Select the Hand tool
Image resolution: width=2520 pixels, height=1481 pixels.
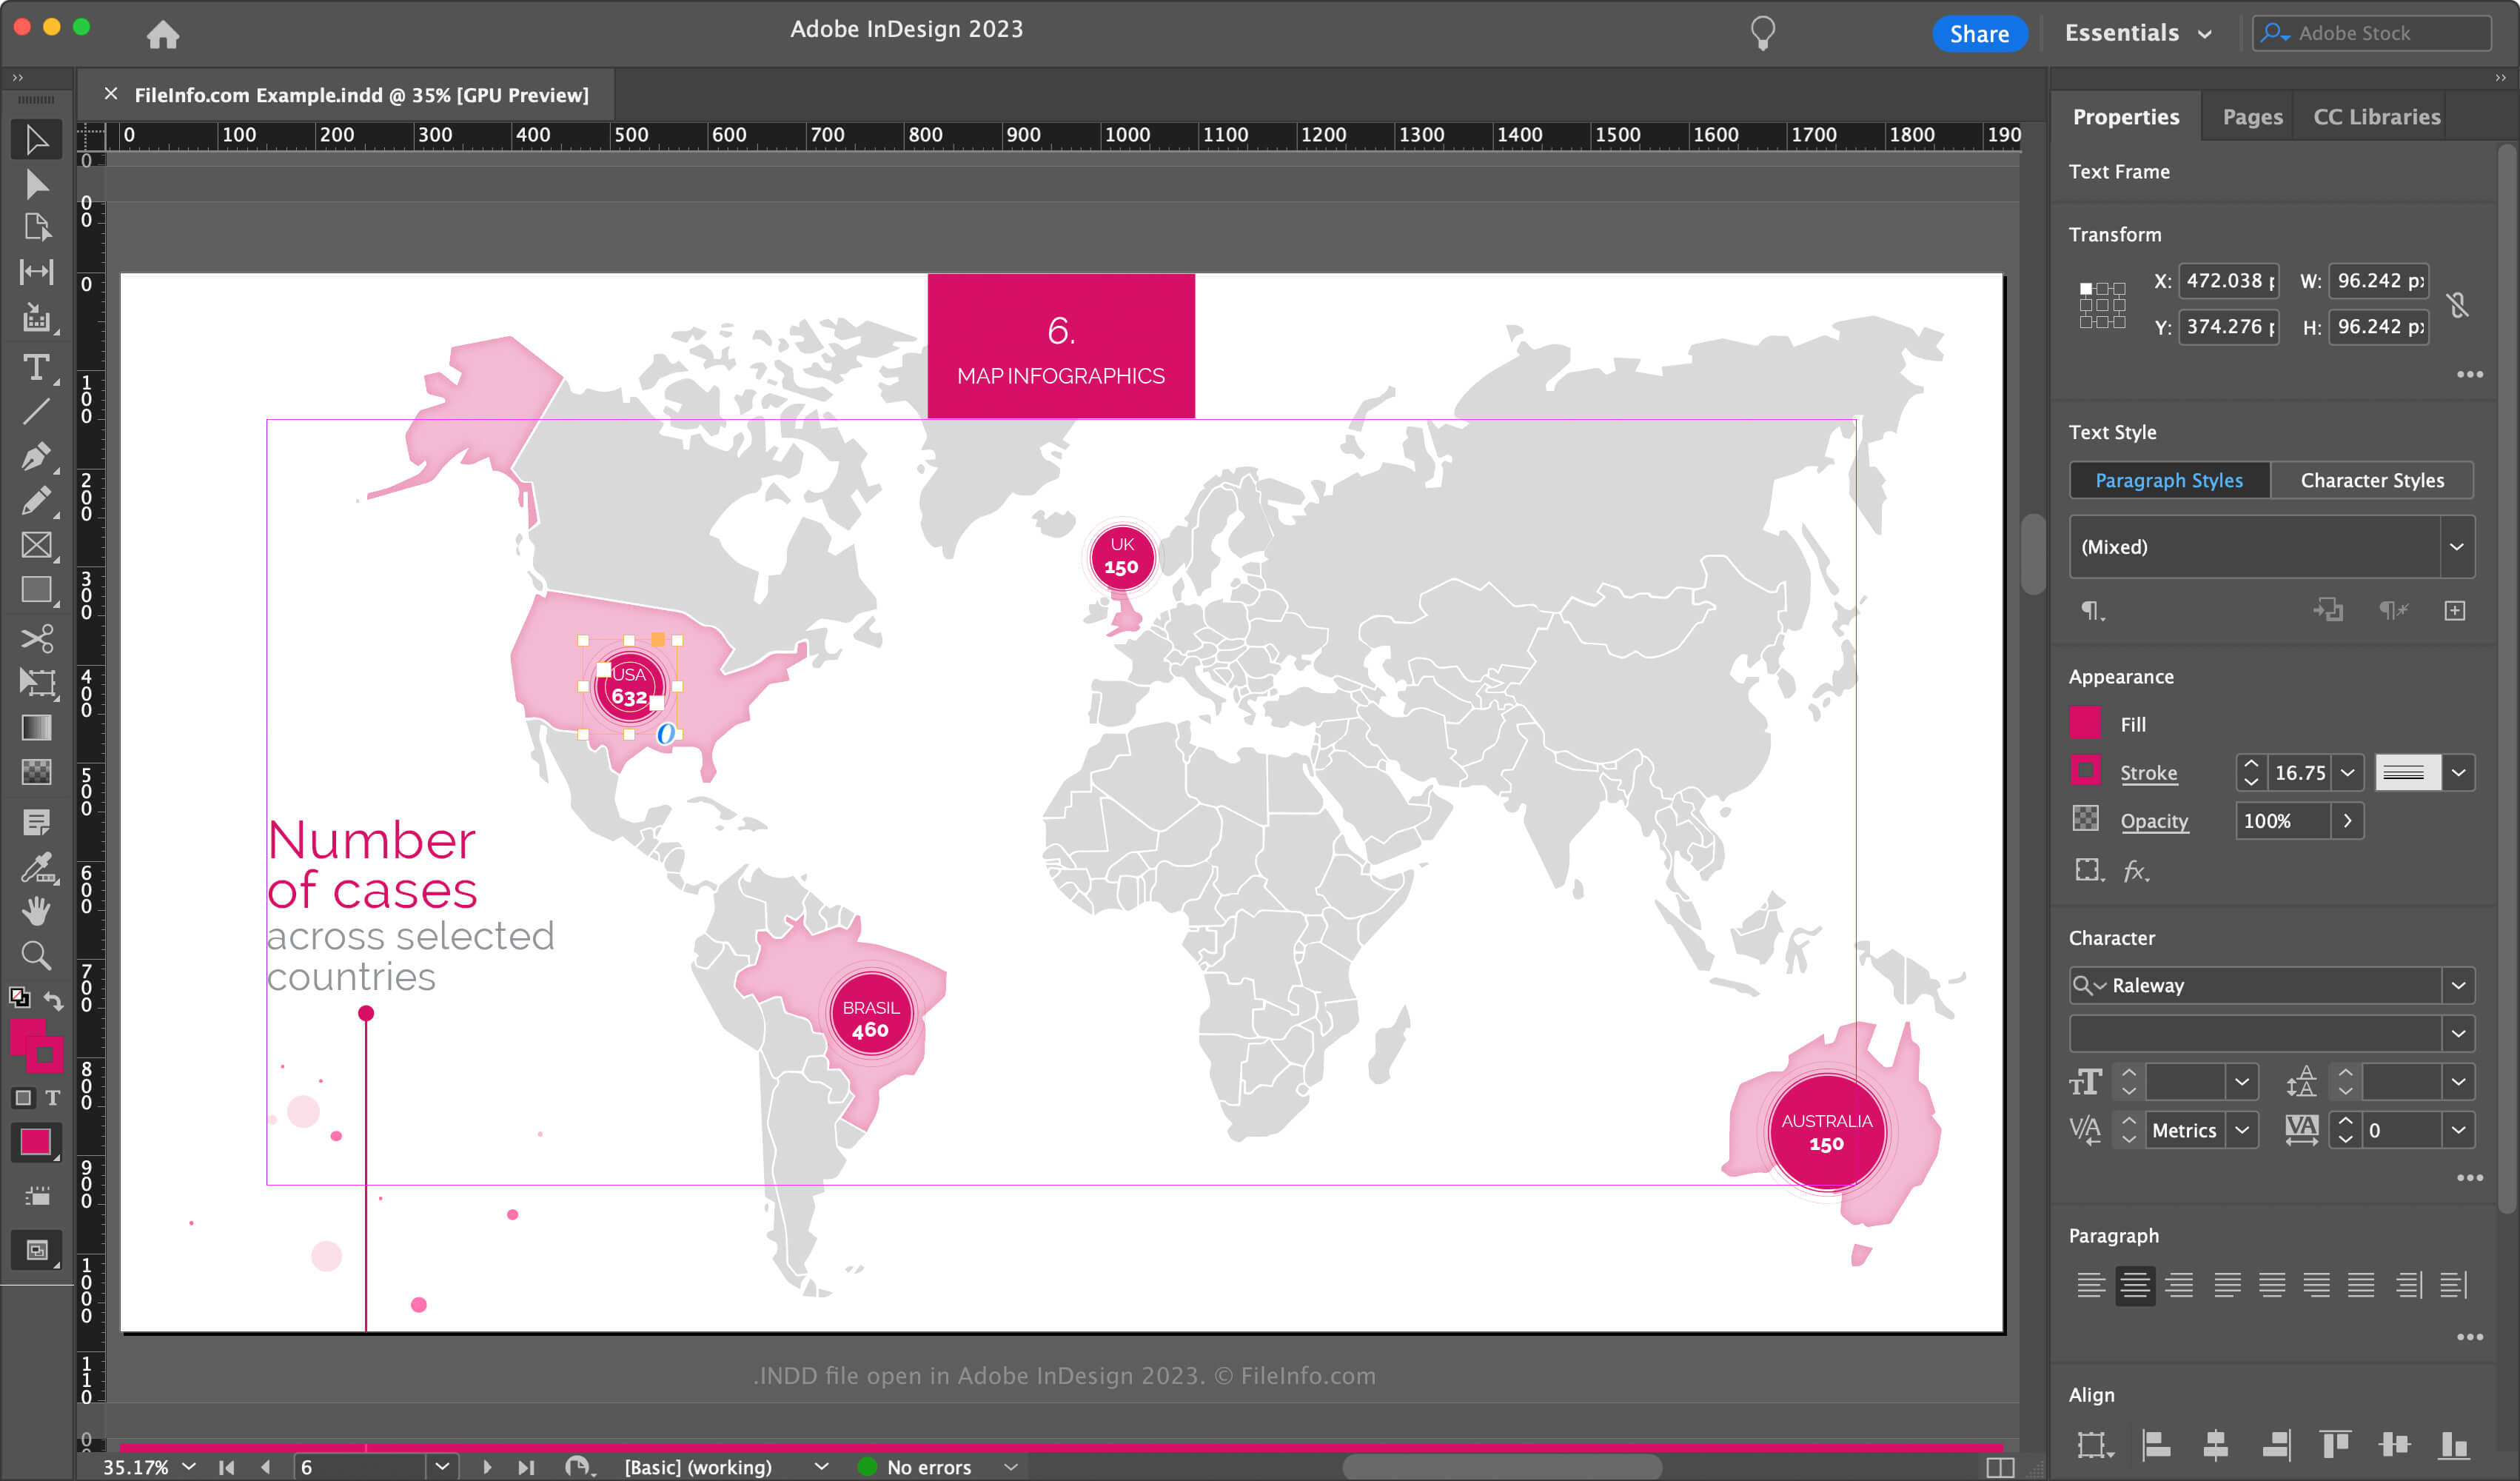(x=36, y=911)
